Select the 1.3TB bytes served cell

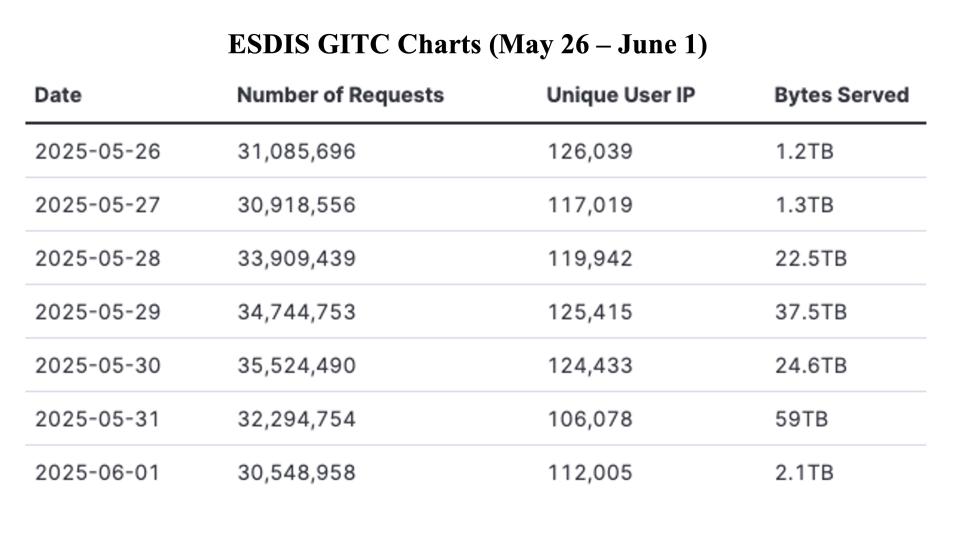tap(805, 205)
